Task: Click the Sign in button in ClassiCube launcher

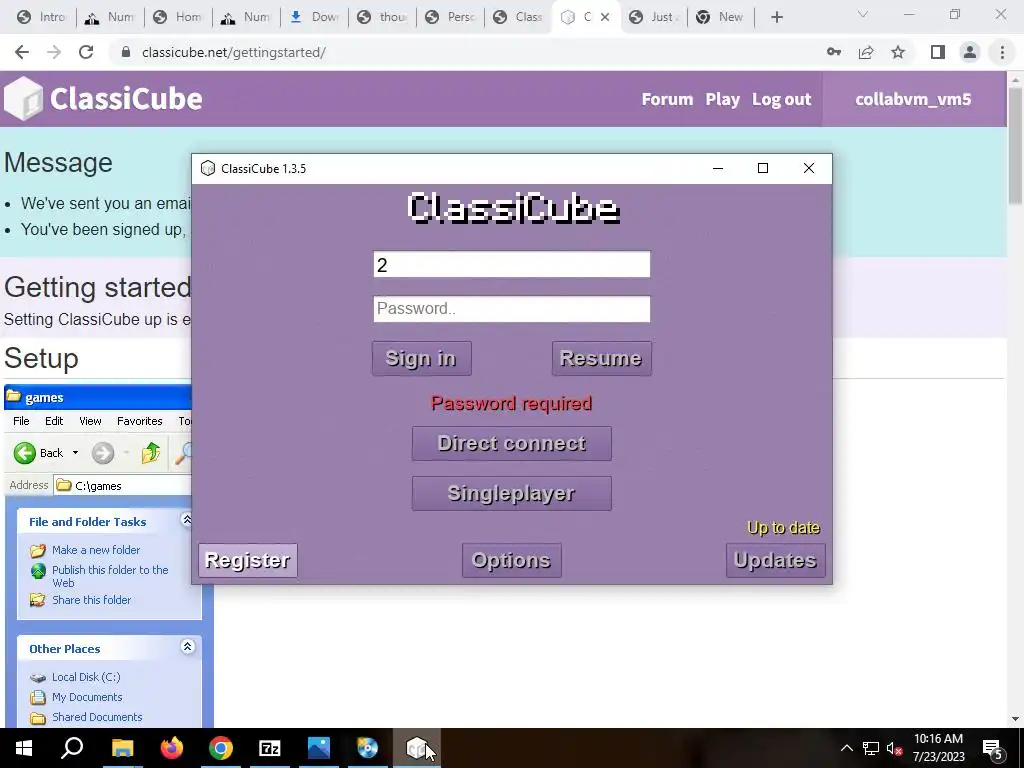Action: pos(421,358)
